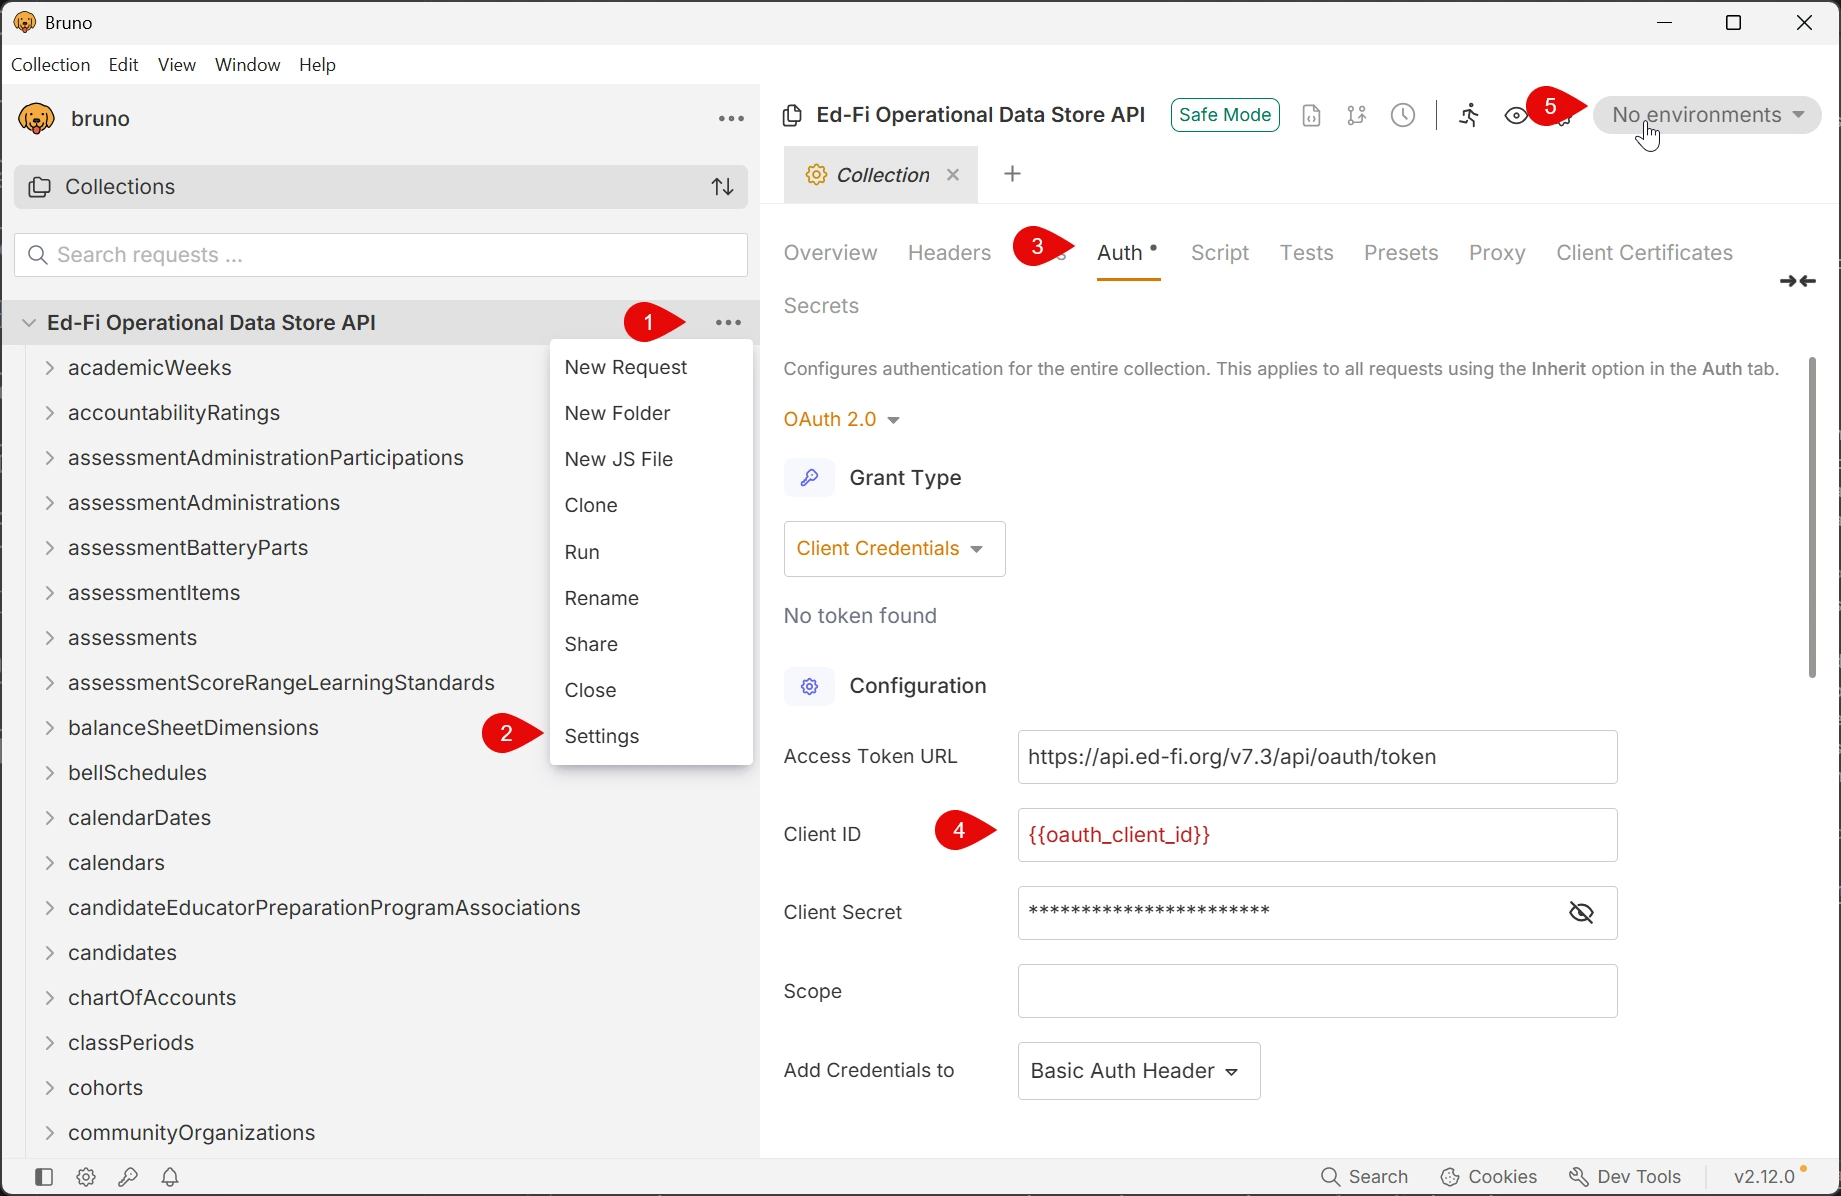The width and height of the screenshot is (1841, 1196).
Task: Sort collections with the sort arrows control
Action: point(722,187)
